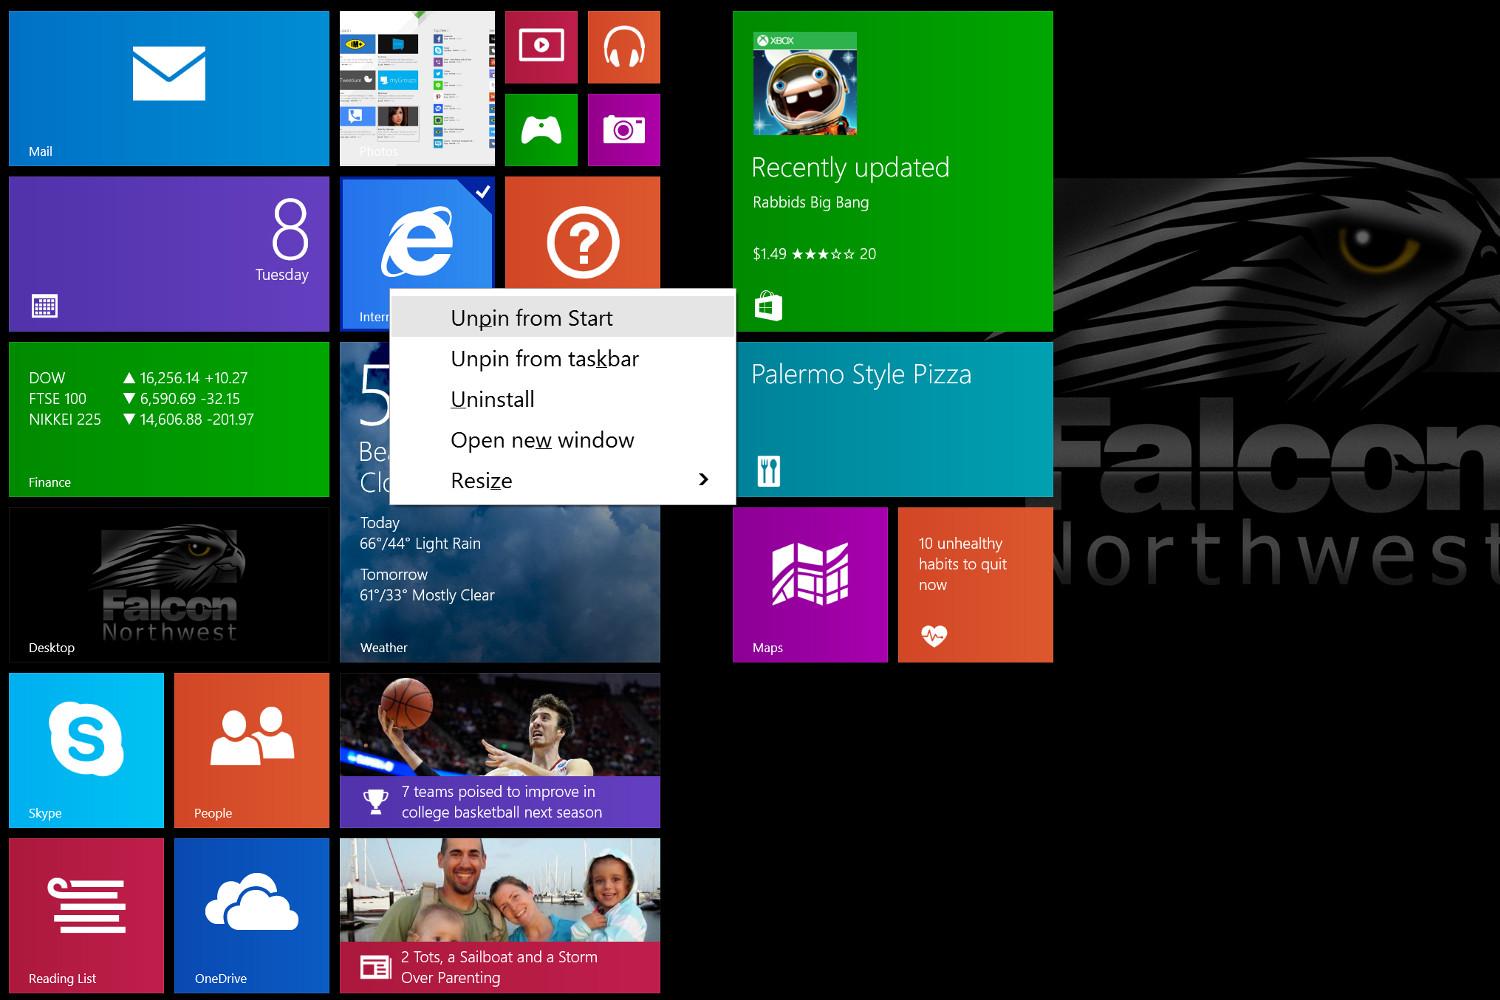Open Health tile on unhealthy habits
The height and width of the screenshot is (1000, 1500).
(975, 585)
